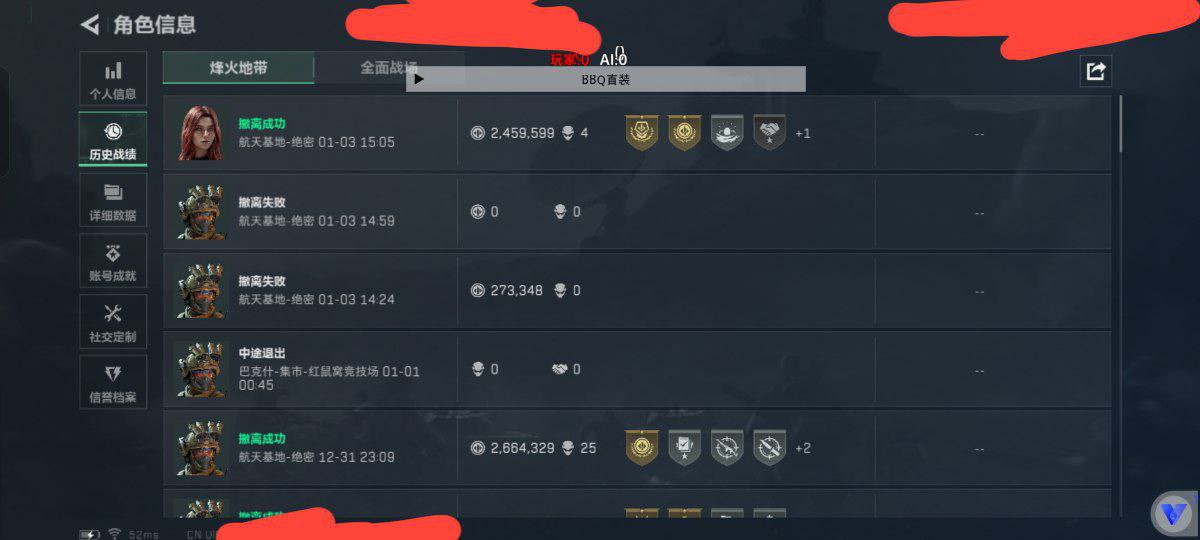
Task: Click the BBQ直装 overlay bar label
Action: pos(606,79)
